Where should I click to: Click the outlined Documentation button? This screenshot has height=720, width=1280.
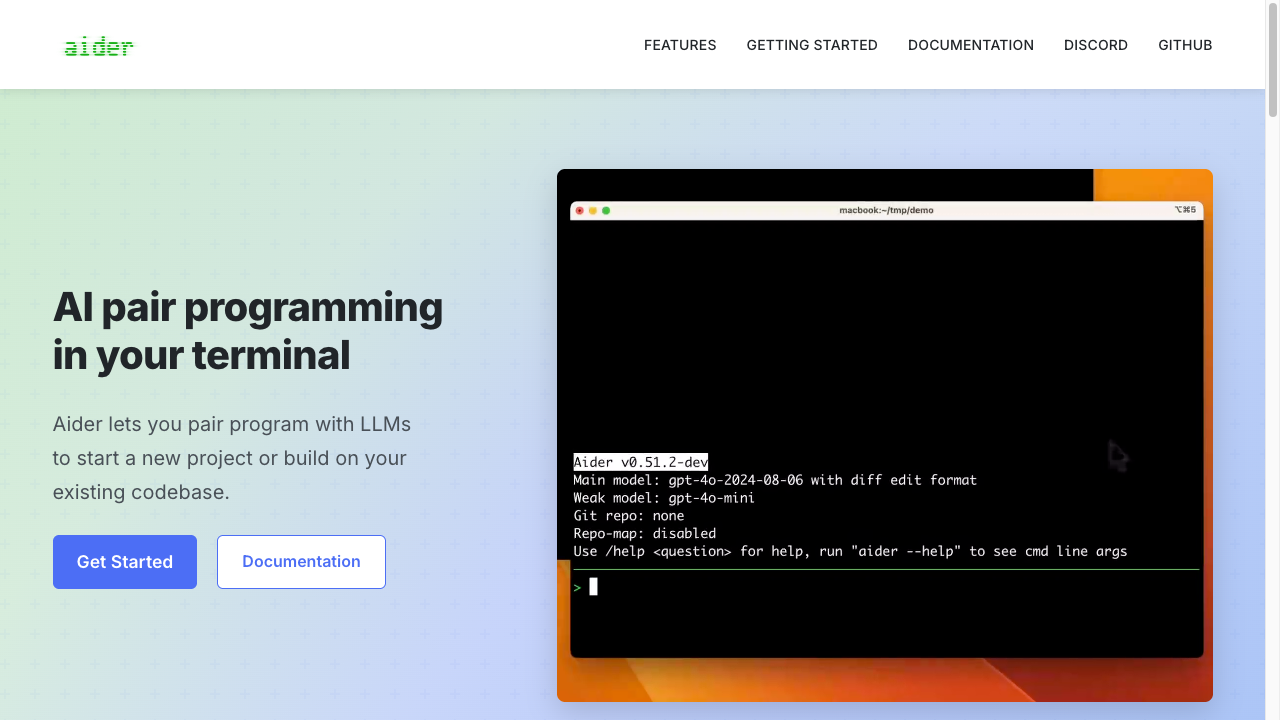(x=301, y=562)
